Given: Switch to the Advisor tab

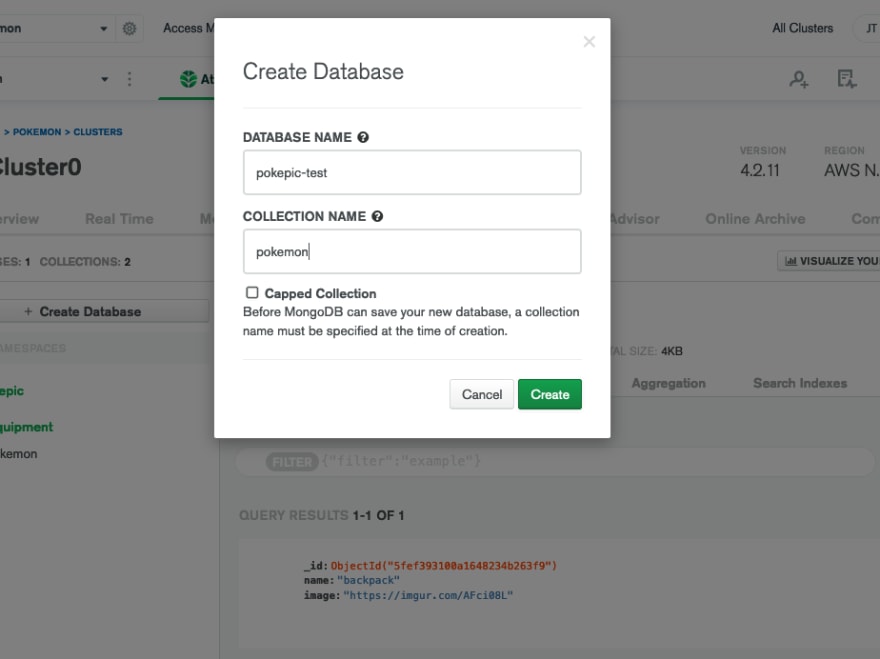Looking at the screenshot, I should [635, 219].
